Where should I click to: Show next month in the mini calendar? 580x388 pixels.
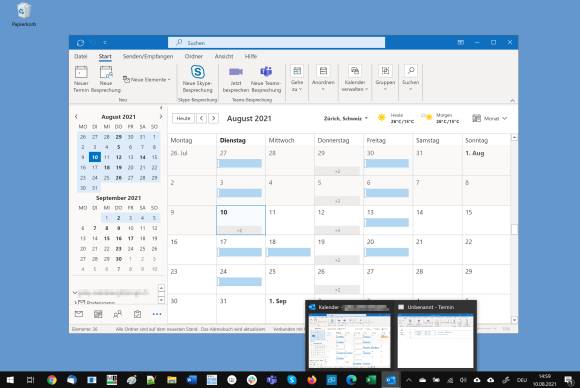(161, 117)
